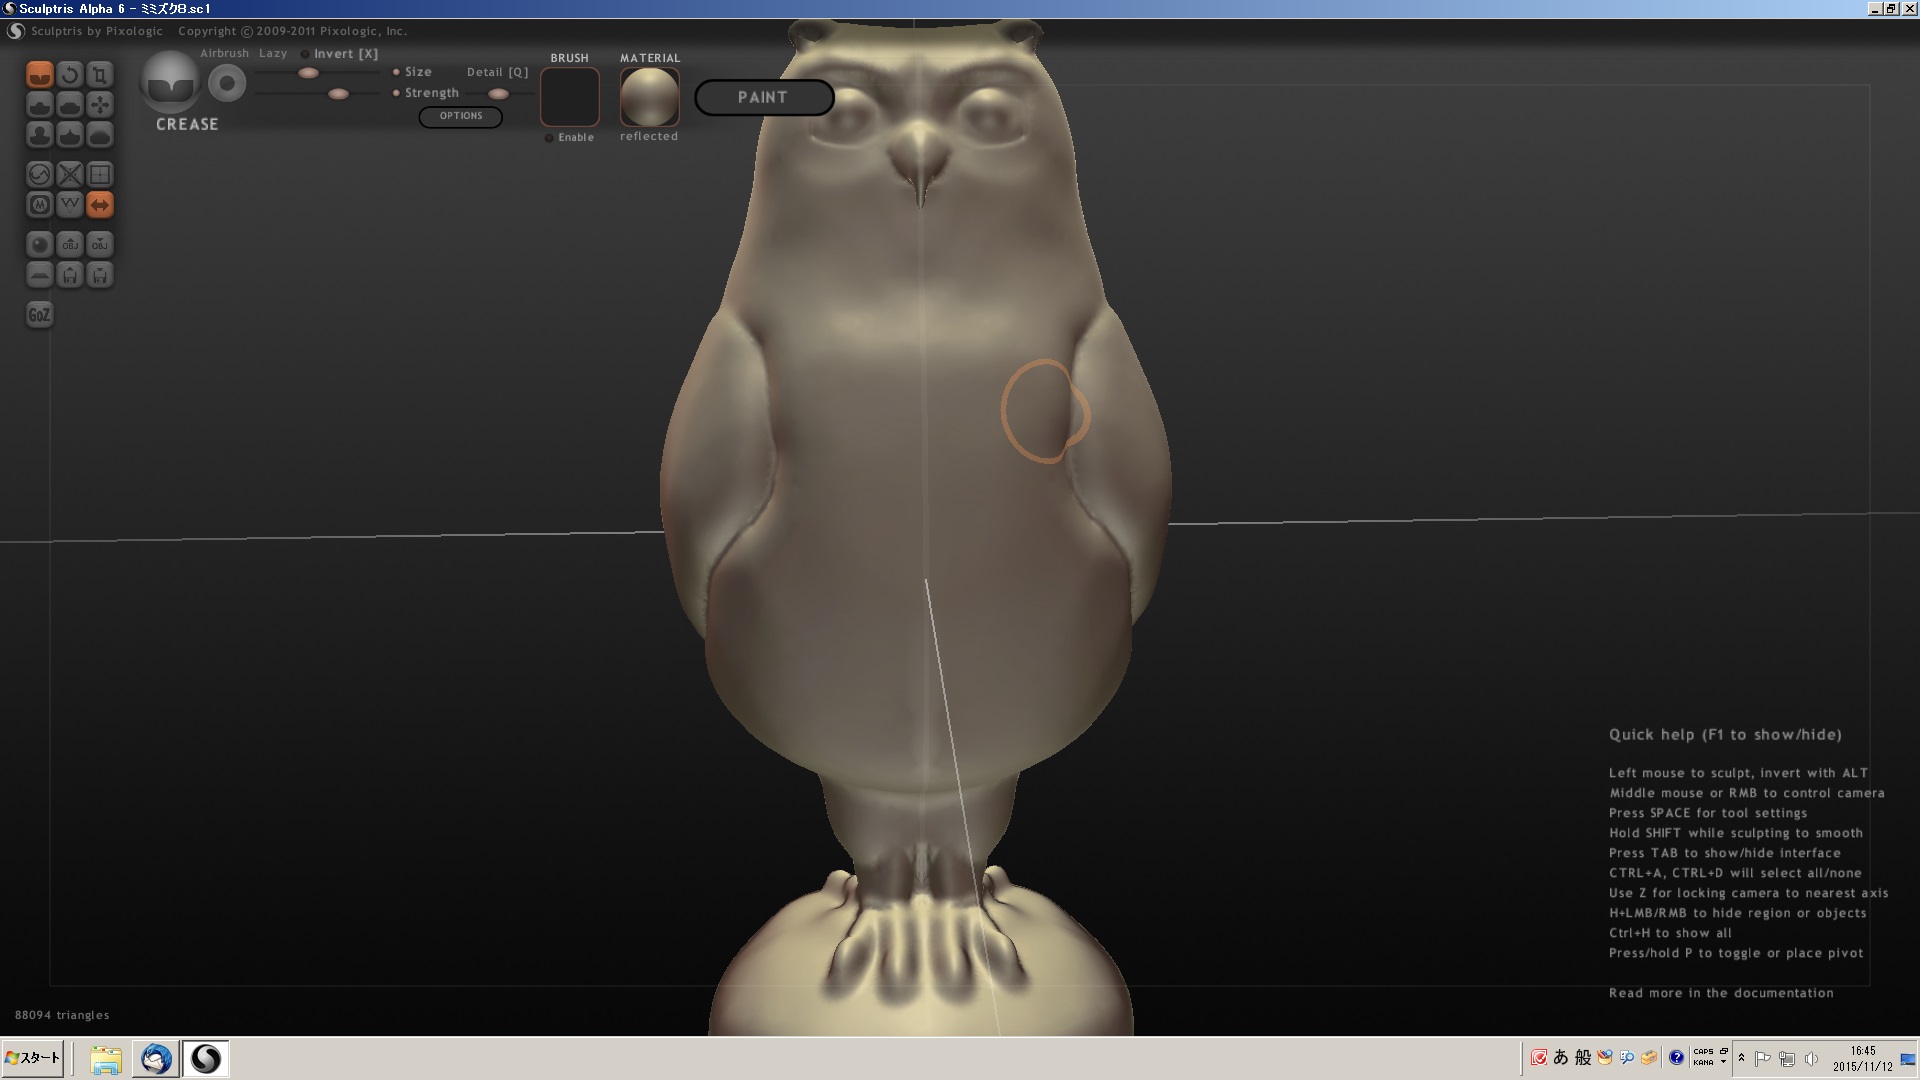Open the reflected MATERIAL picker
The height and width of the screenshot is (1080, 1920).
coord(649,97)
